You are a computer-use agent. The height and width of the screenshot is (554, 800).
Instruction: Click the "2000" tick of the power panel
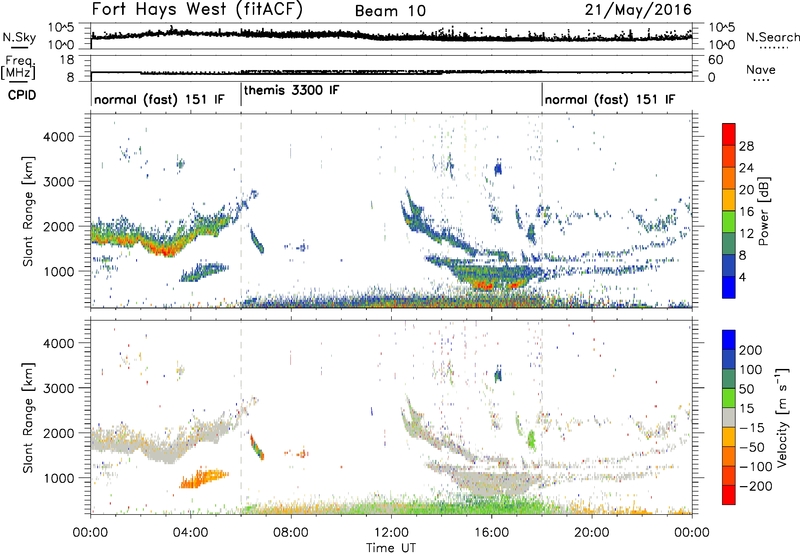click(x=58, y=226)
